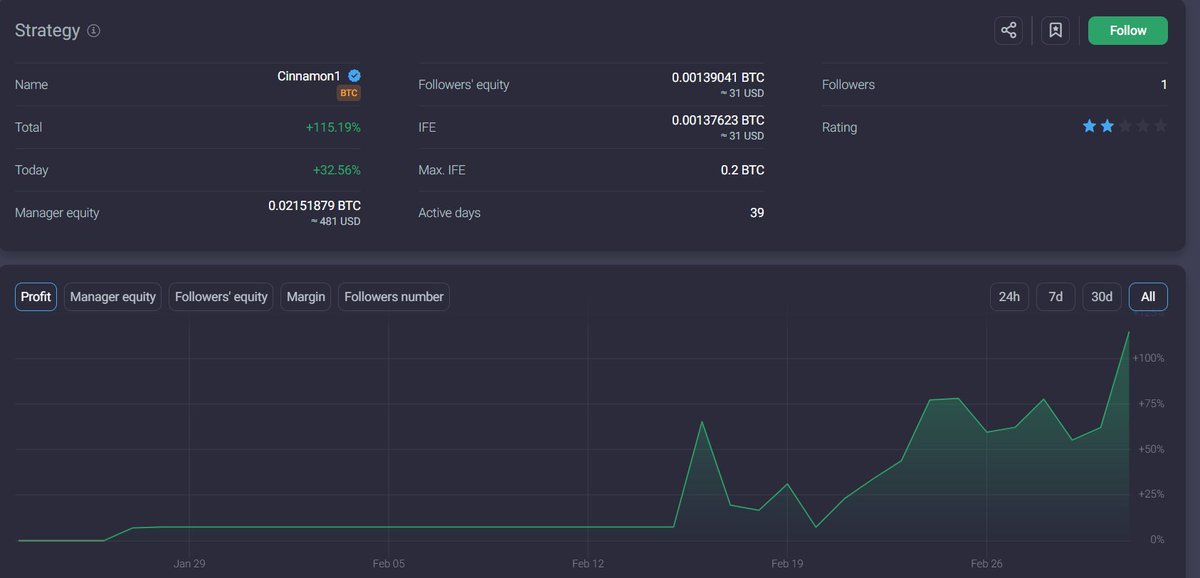Click the Feb 26 date on chart axis

pos(986,564)
